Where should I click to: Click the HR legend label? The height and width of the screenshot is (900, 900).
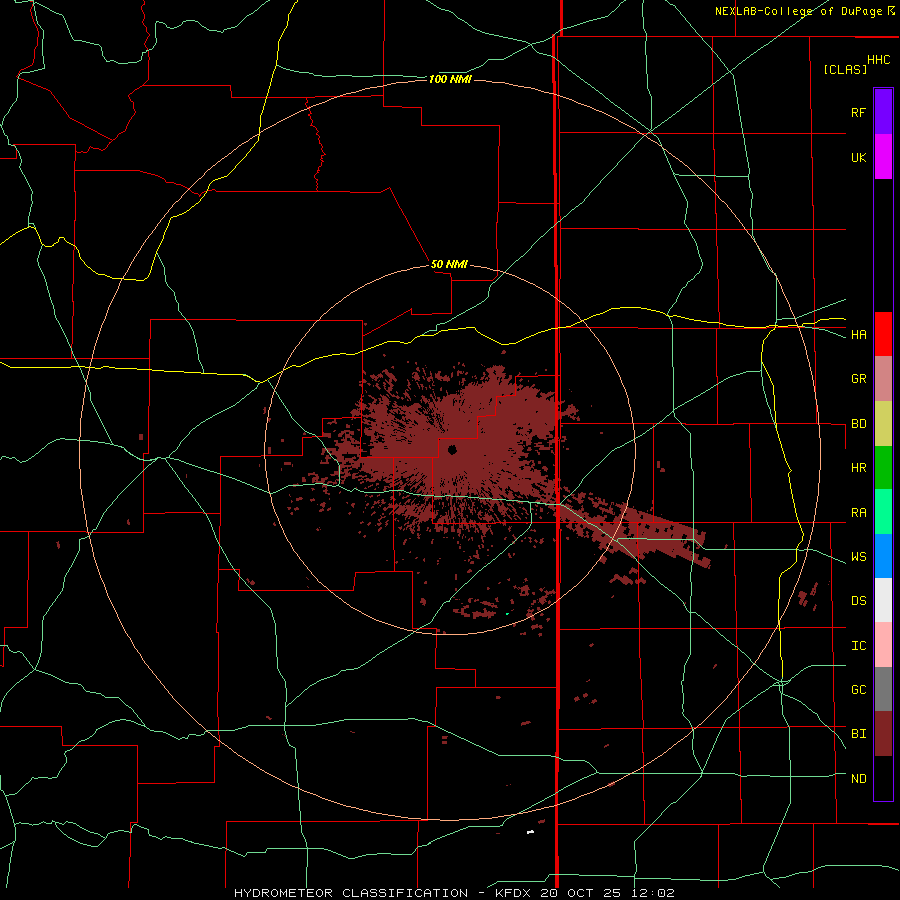[x=858, y=468]
